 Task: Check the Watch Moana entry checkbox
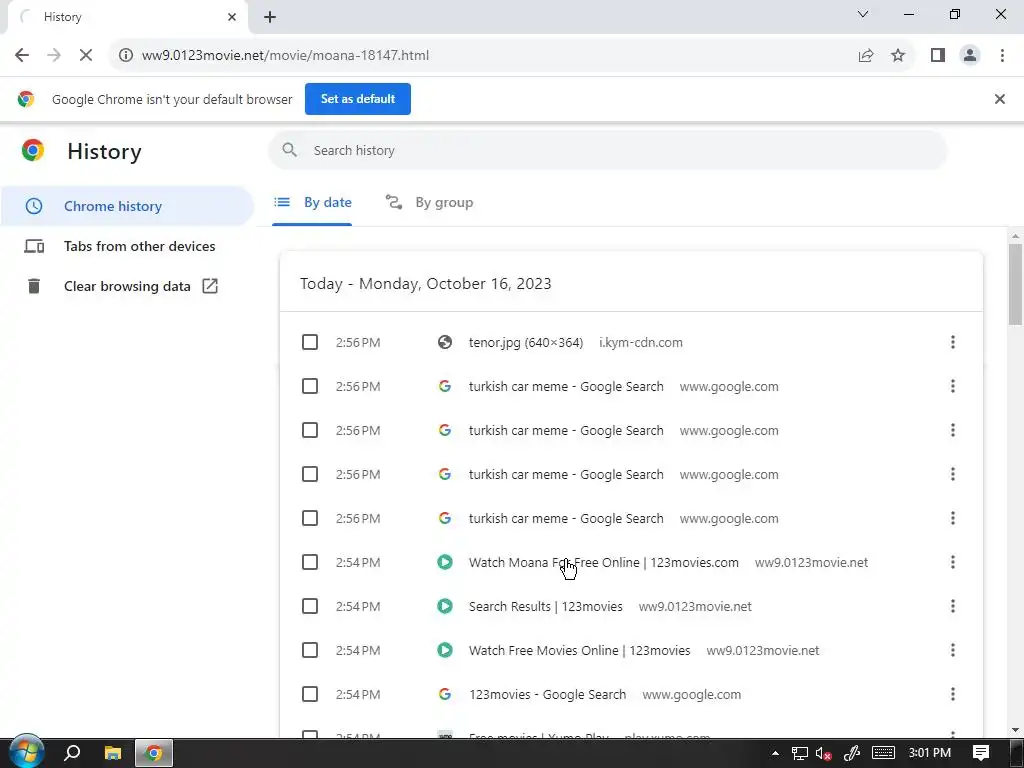tap(310, 562)
